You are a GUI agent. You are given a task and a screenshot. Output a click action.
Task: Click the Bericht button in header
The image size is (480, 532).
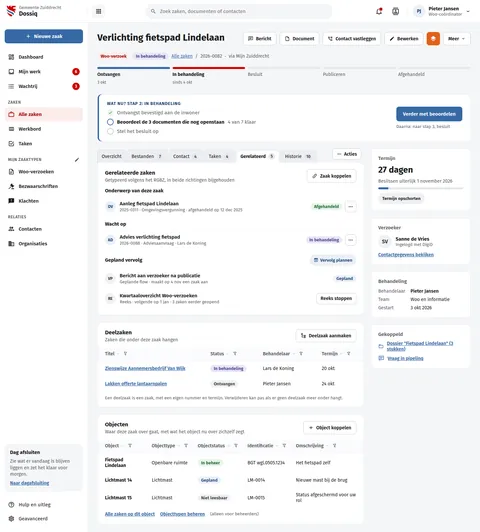coord(260,39)
